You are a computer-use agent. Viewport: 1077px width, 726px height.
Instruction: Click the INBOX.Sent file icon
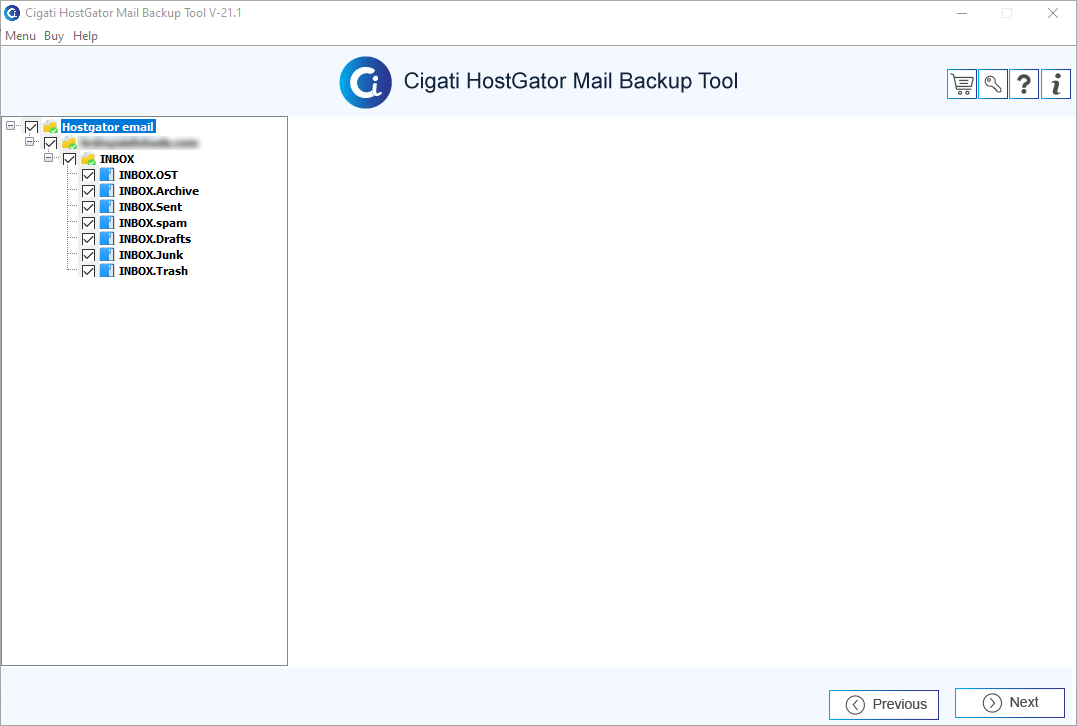click(x=106, y=207)
